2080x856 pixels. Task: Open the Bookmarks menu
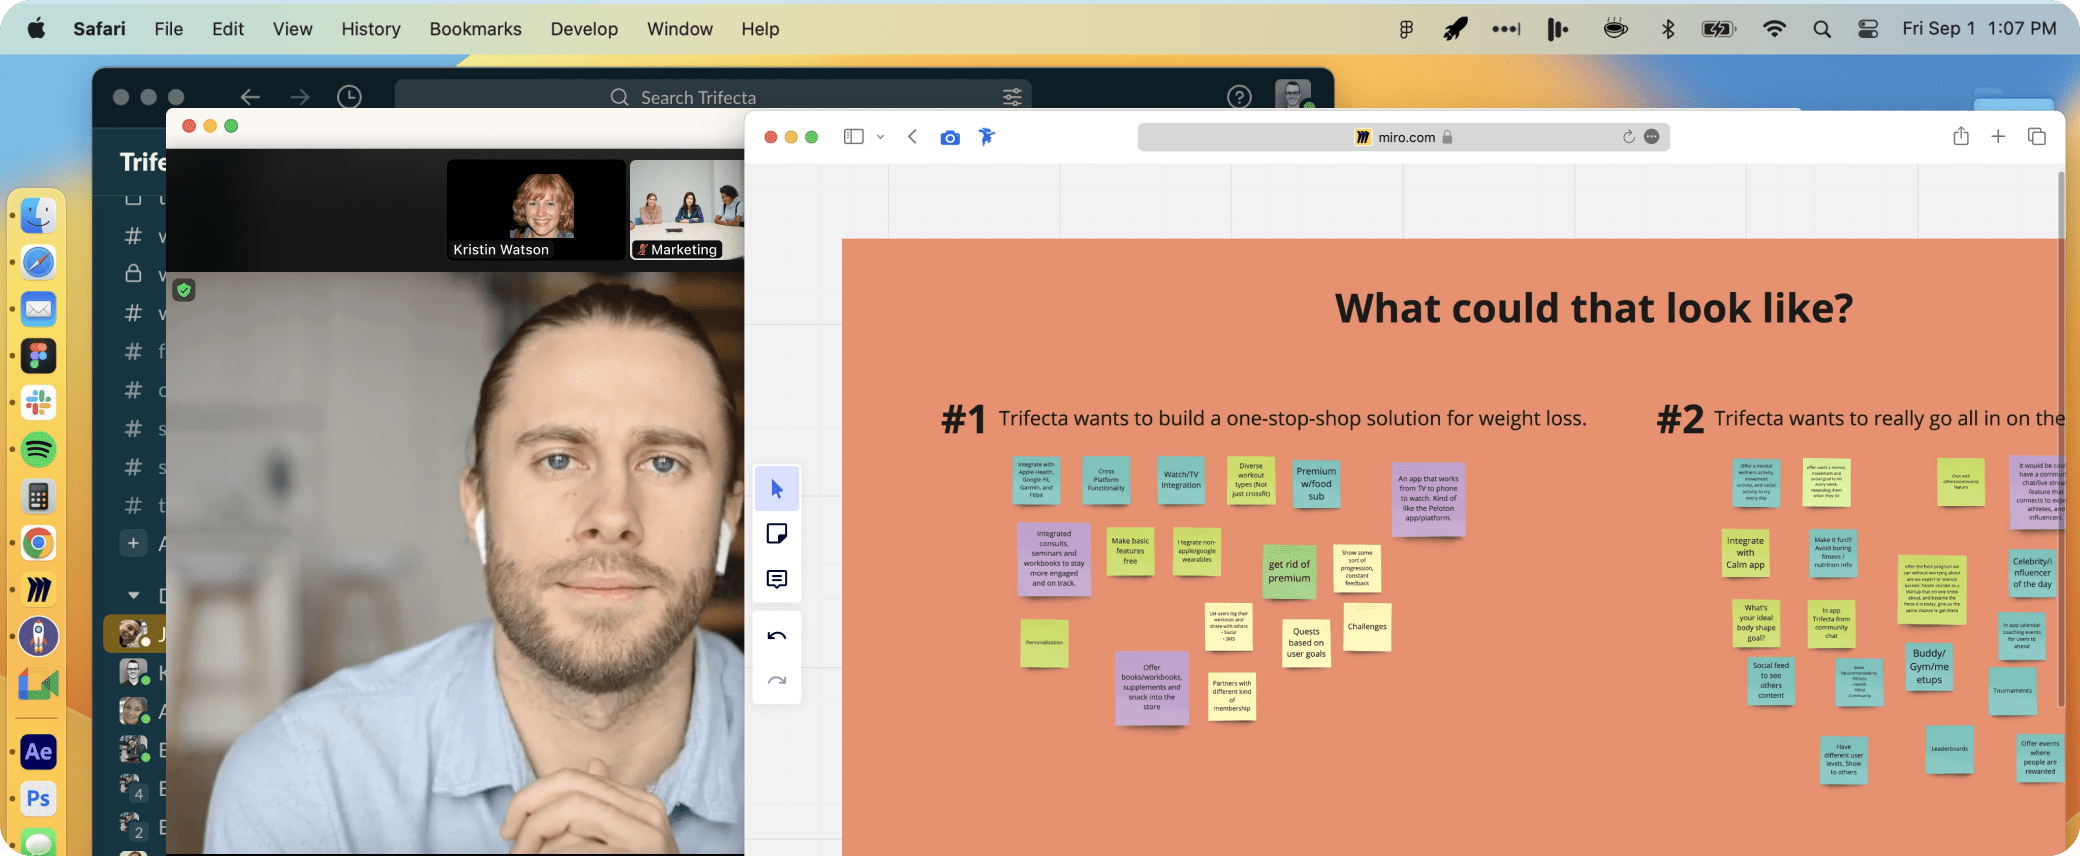[475, 29]
